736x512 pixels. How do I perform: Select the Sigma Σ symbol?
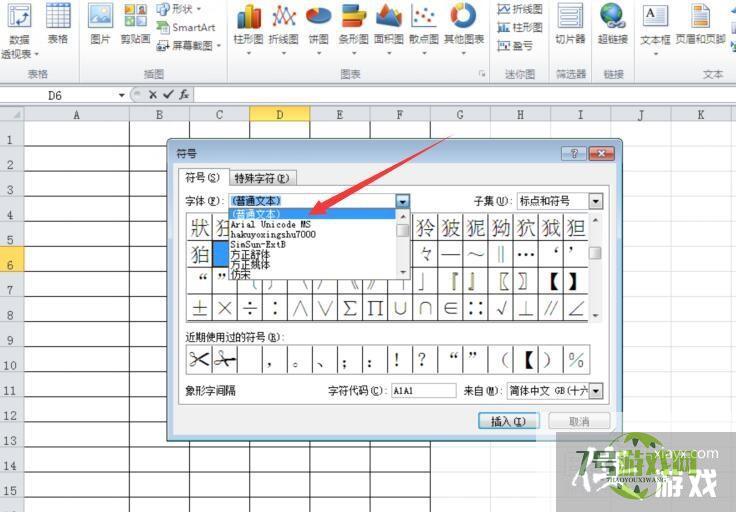350,308
